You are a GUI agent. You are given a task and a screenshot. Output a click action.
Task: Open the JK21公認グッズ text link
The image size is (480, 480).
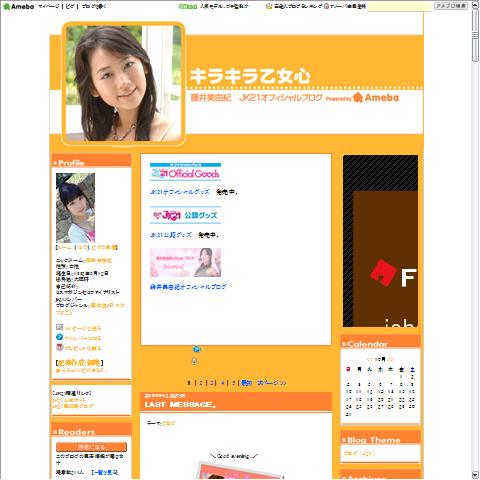click(x=171, y=235)
